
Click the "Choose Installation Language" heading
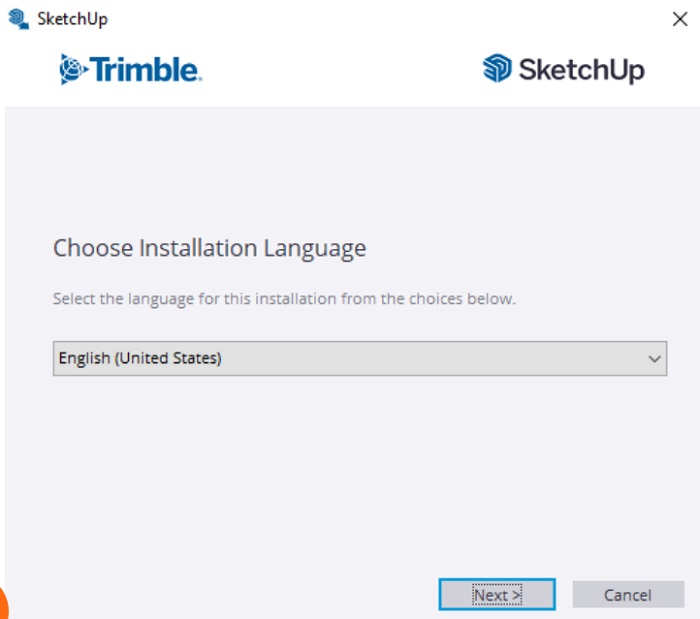point(209,248)
